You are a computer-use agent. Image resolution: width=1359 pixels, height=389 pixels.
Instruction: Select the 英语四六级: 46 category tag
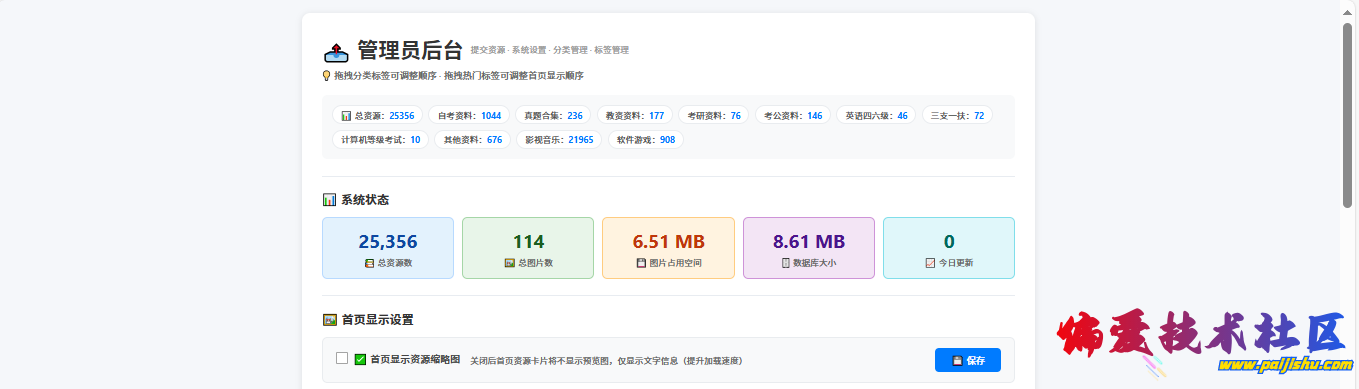(x=876, y=115)
